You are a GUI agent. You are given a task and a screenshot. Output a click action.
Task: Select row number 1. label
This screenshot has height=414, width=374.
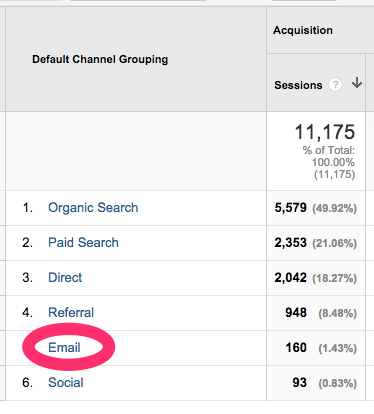[x=28, y=208]
